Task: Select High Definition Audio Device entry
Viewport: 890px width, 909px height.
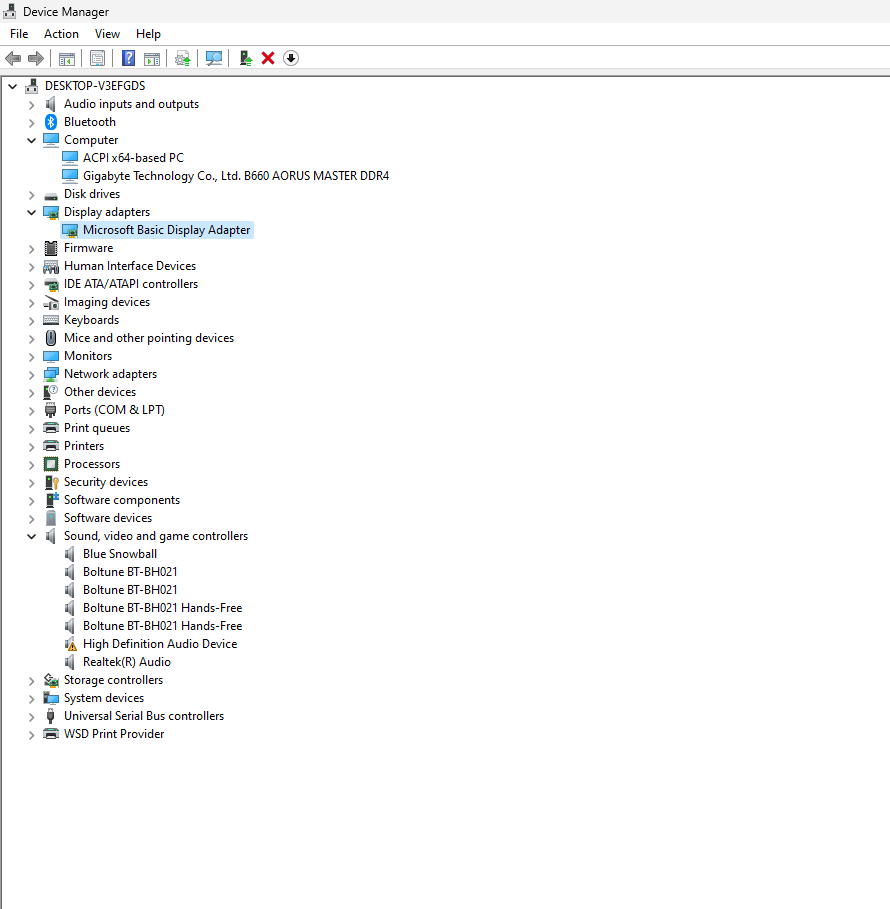Action: pyautogui.click(x=160, y=644)
